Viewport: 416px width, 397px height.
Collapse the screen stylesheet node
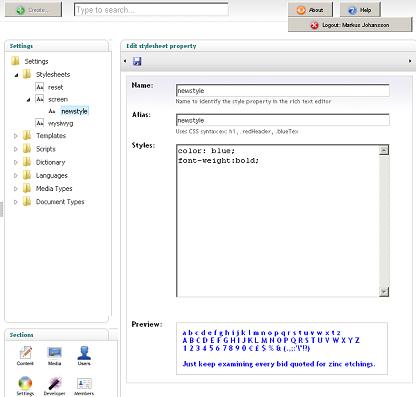28,100
